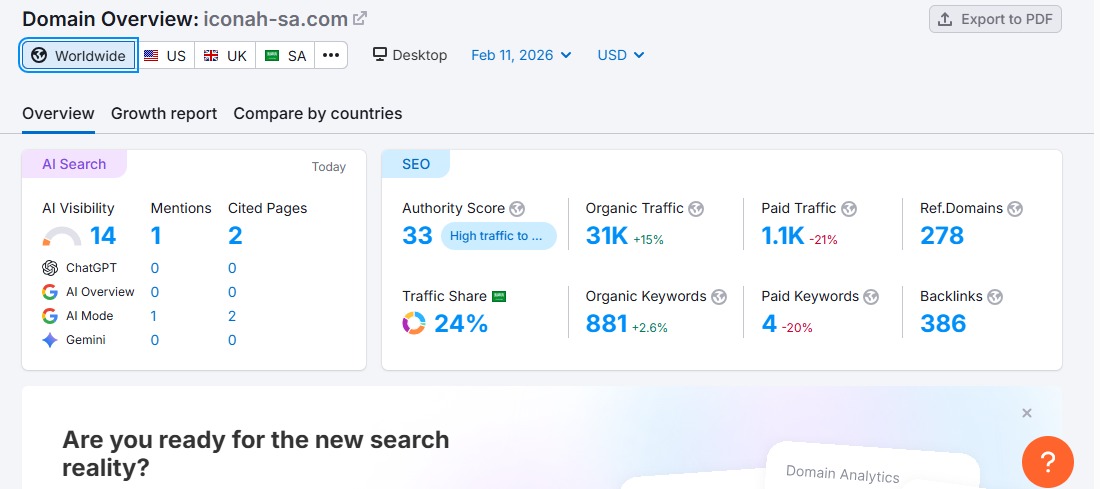Click globe icon beside Paid Traffic

coord(849,208)
